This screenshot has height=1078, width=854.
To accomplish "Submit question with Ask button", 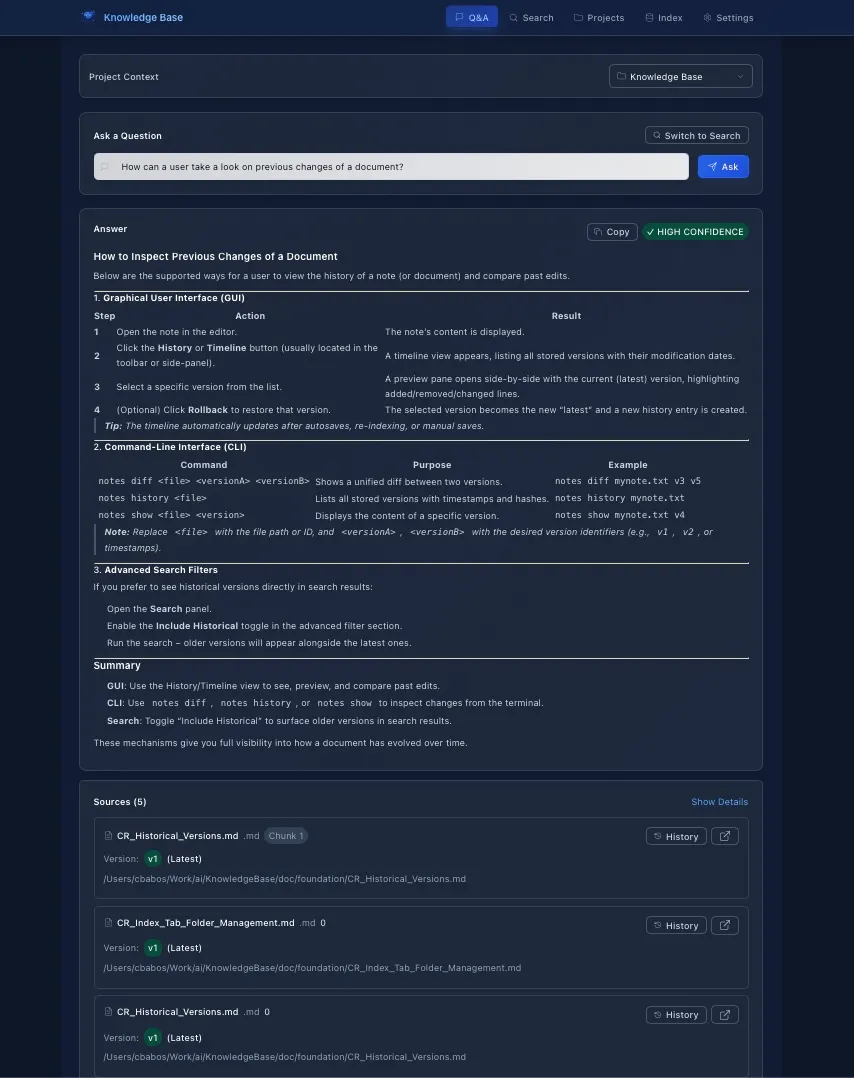I will pos(723,166).
